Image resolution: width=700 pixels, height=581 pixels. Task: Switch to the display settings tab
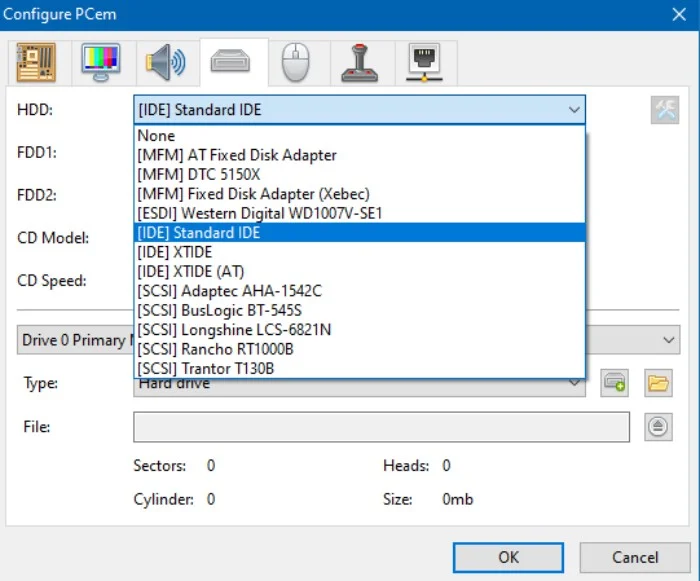pos(101,63)
